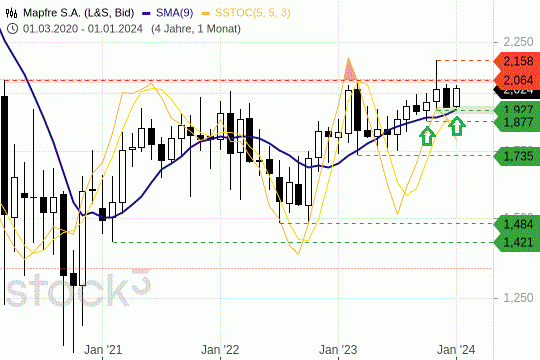Screen dimensions: 540x360
Task: Select the Mapfre S.A. (L&S, Bid) title
Action: coord(78,13)
